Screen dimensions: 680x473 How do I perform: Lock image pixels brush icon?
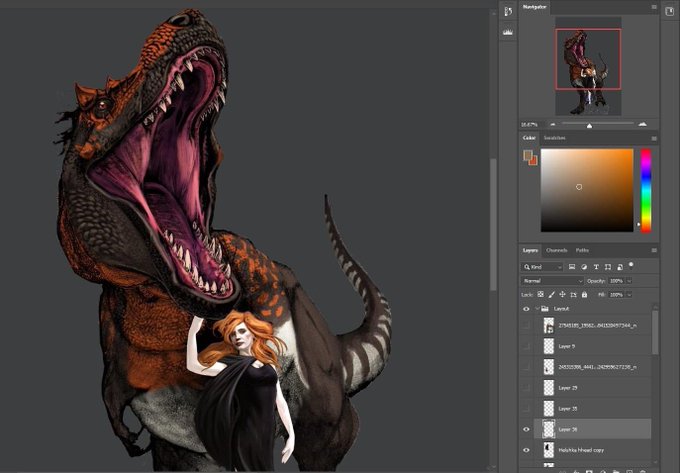[552, 294]
